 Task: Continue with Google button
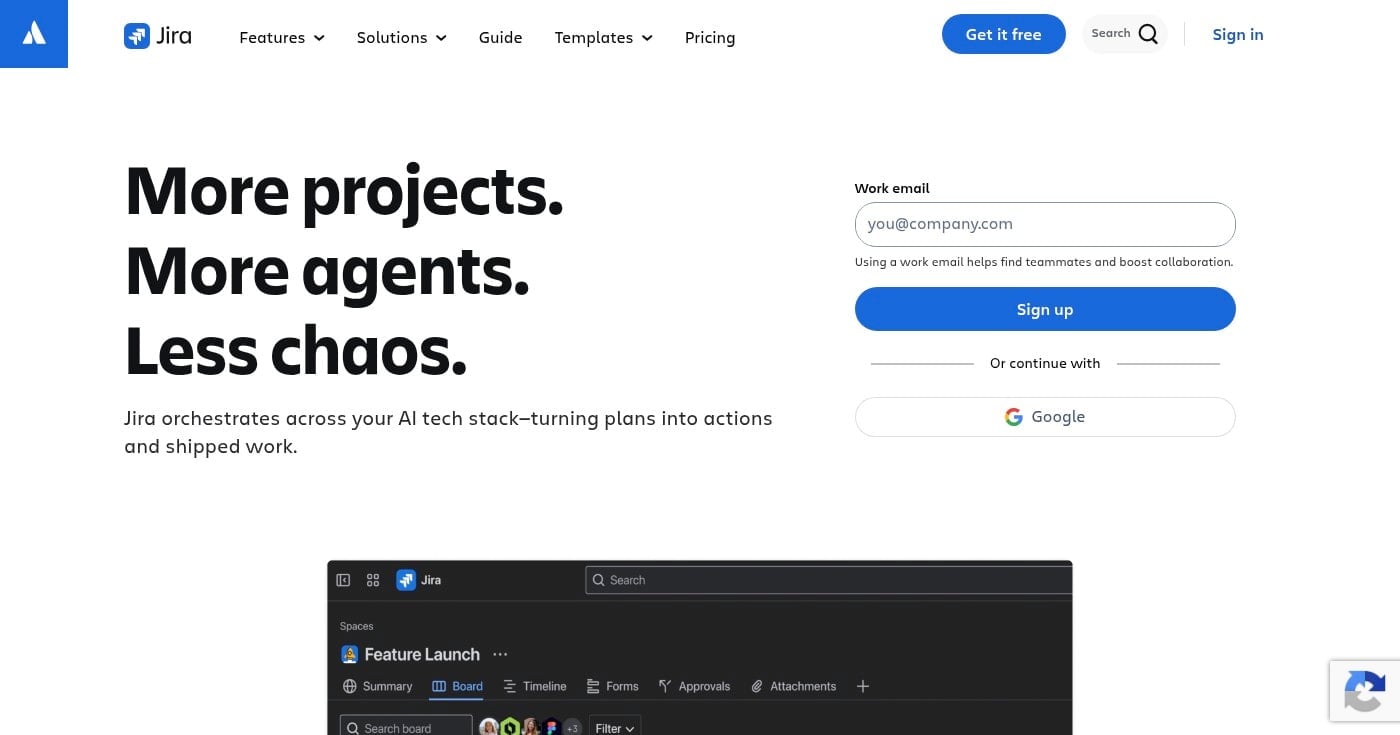1045,417
